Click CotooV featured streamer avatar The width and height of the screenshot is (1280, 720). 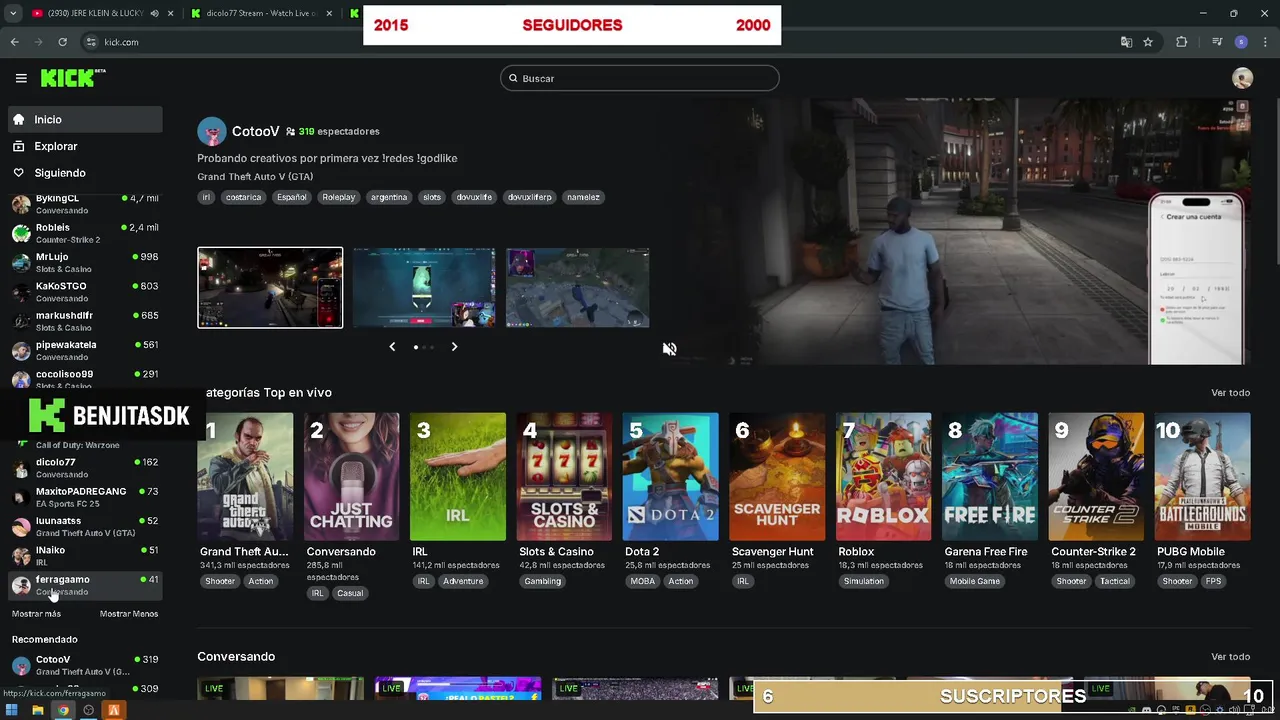tap(212, 131)
